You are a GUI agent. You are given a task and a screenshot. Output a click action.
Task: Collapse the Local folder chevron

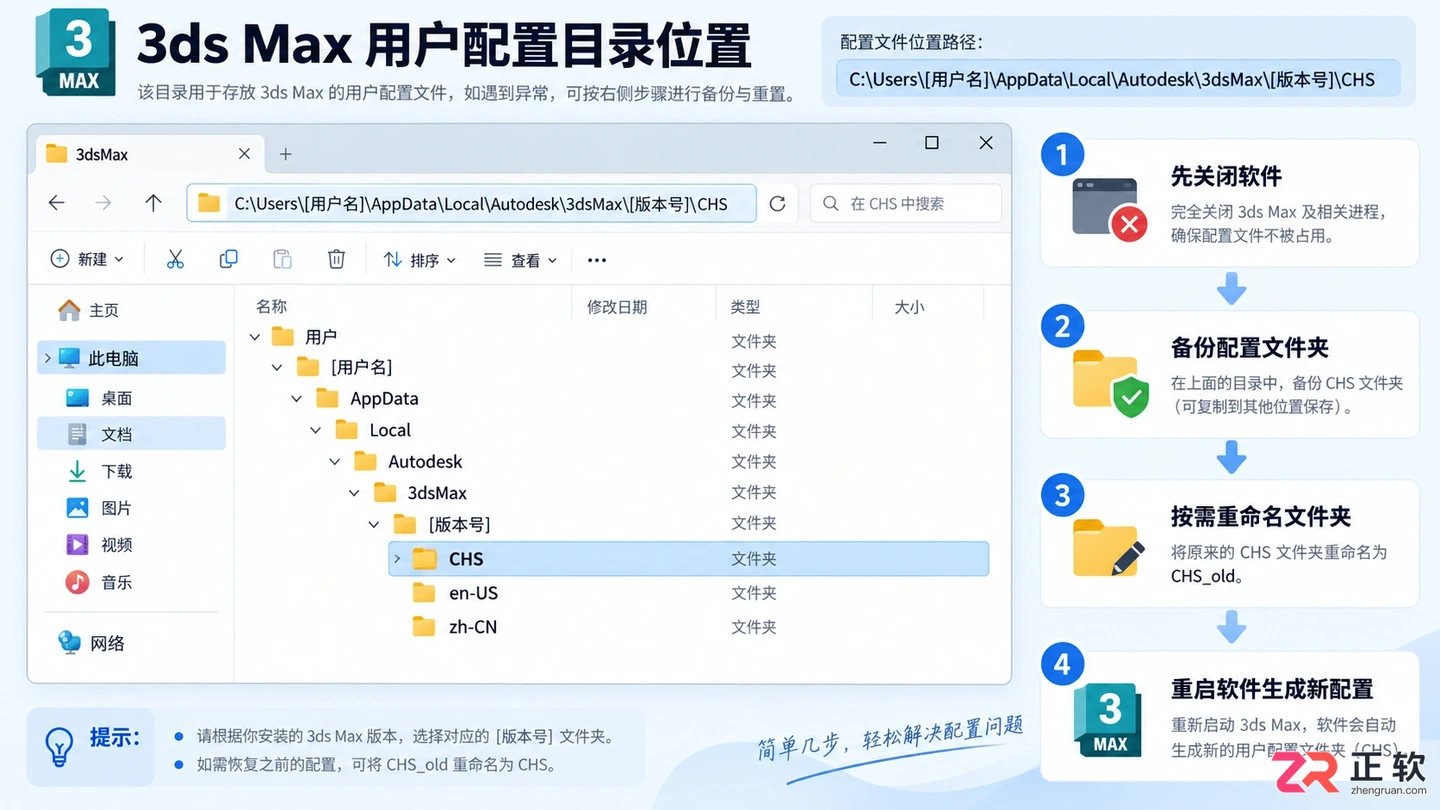tap(316, 430)
